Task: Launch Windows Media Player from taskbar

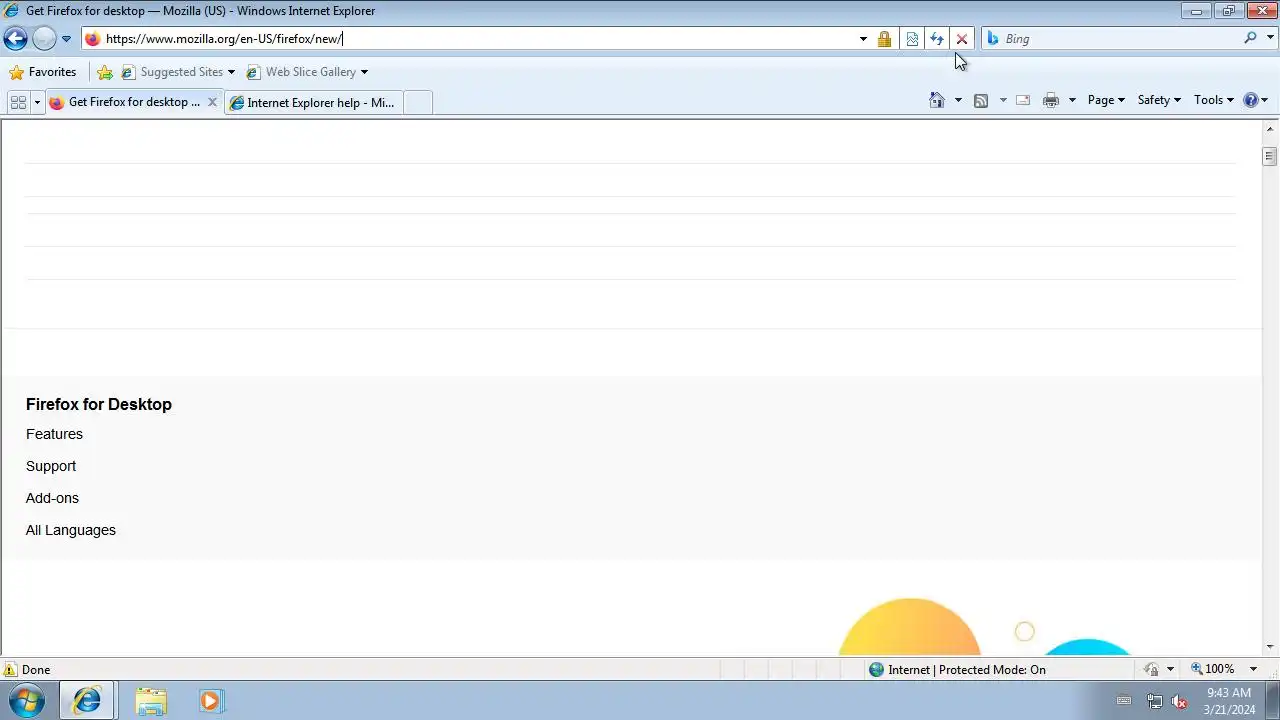Action: pyautogui.click(x=210, y=701)
